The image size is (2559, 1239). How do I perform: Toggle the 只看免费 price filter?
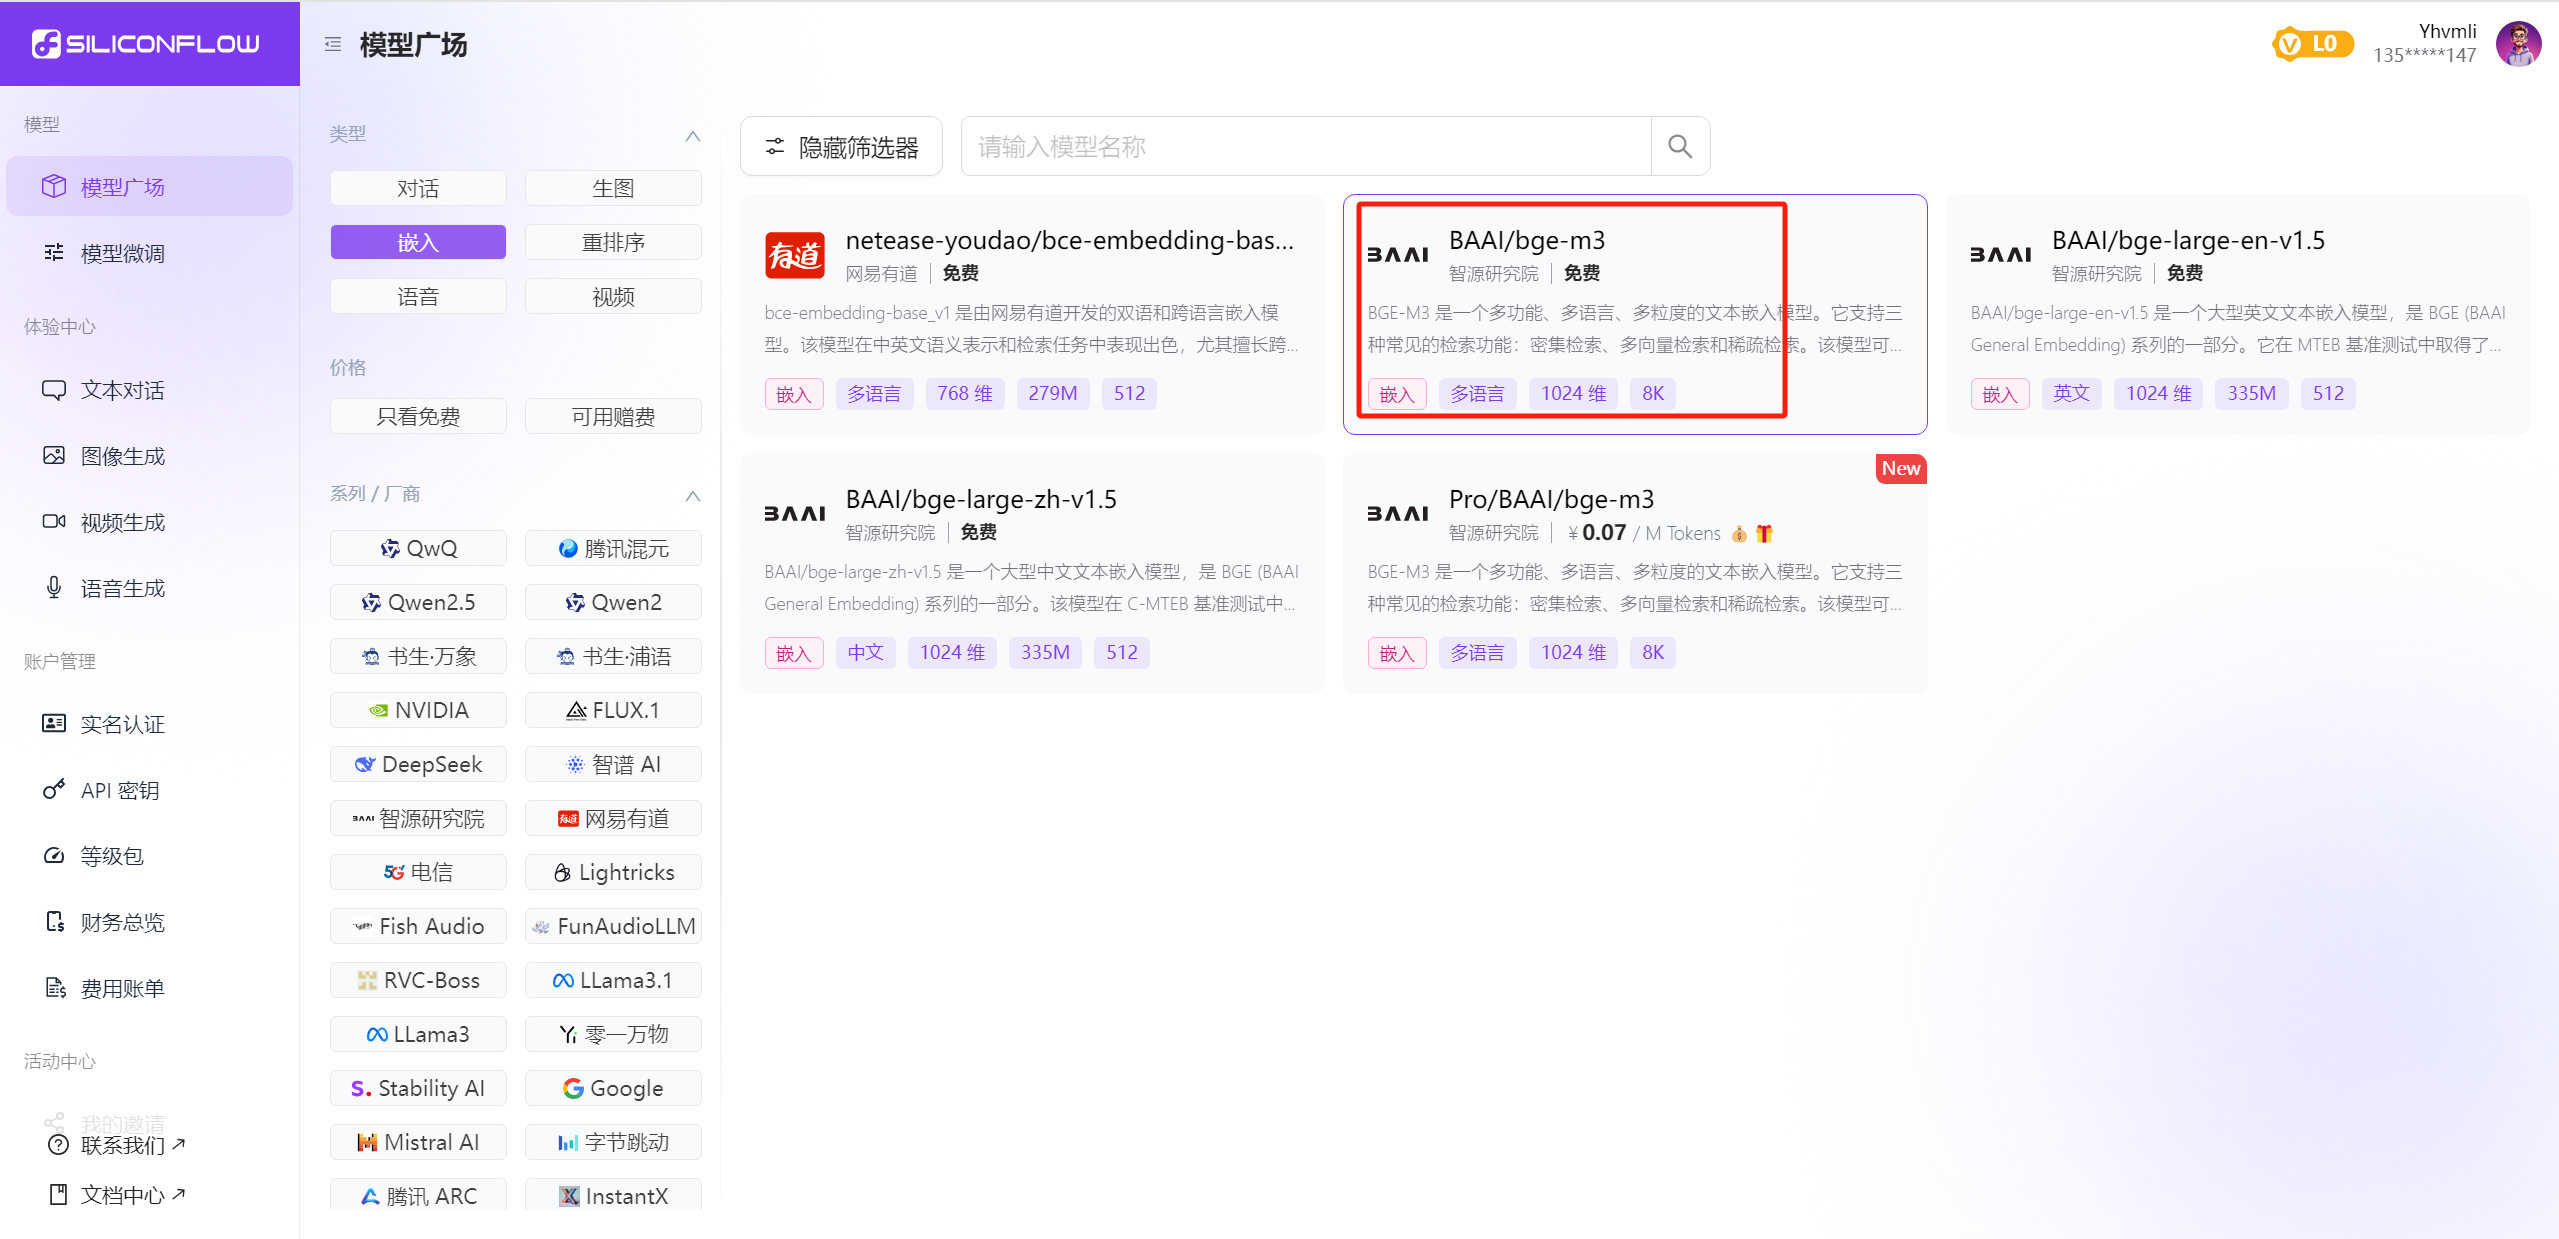(x=418, y=416)
